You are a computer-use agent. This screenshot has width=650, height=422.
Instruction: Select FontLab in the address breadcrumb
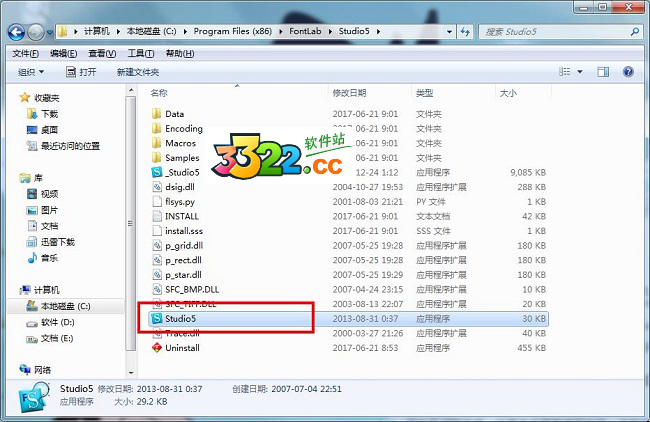point(305,32)
